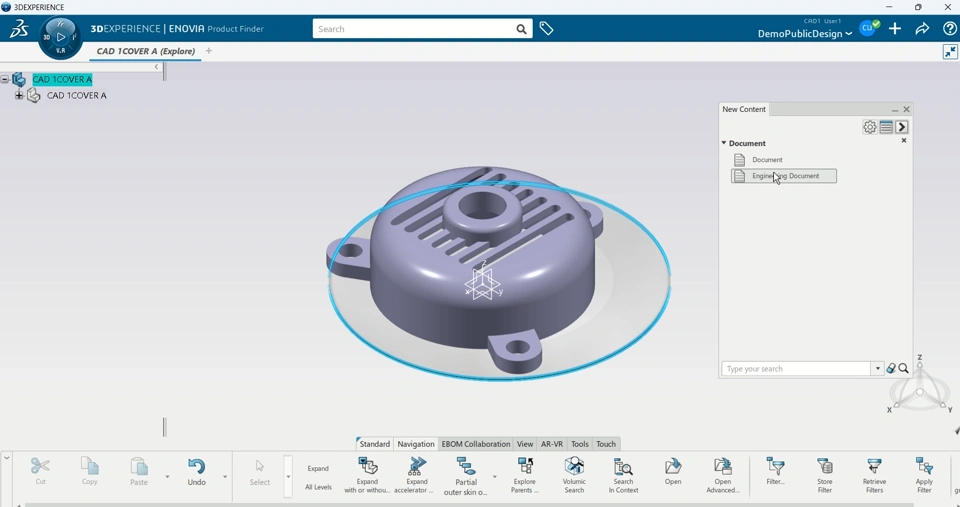Switch to the Touch tab
Image resolution: width=960 pixels, height=507 pixels.
pyautogui.click(x=606, y=444)
